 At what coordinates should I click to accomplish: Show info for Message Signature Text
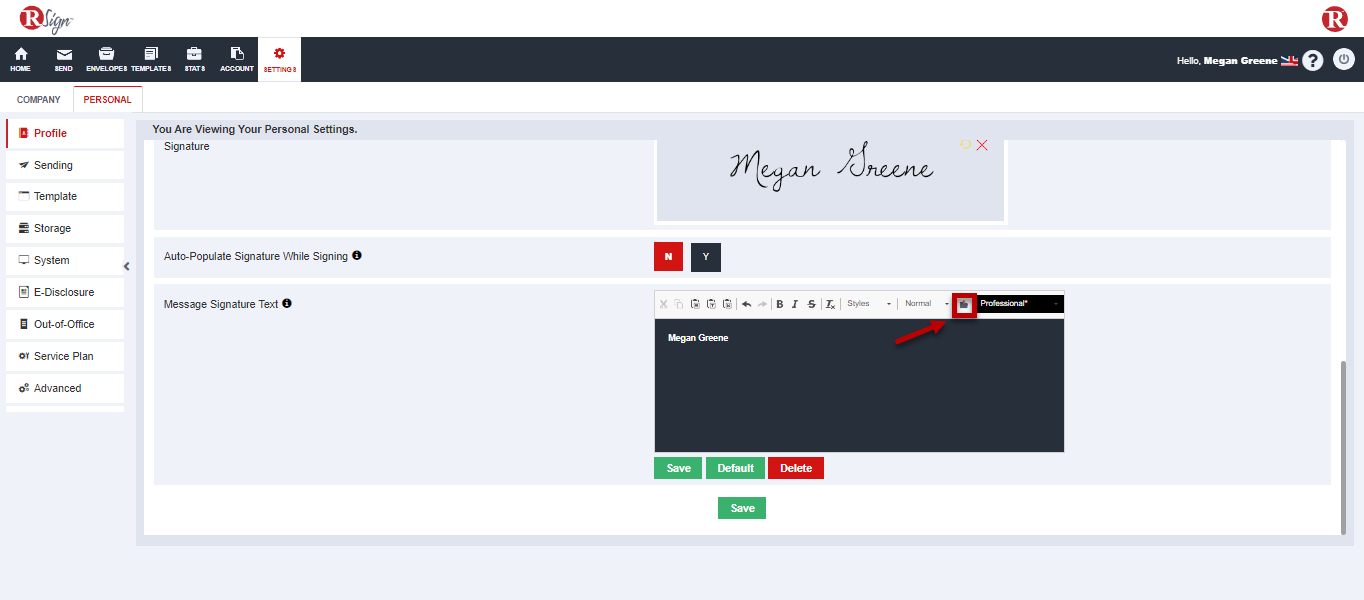[x=287, y=303]
